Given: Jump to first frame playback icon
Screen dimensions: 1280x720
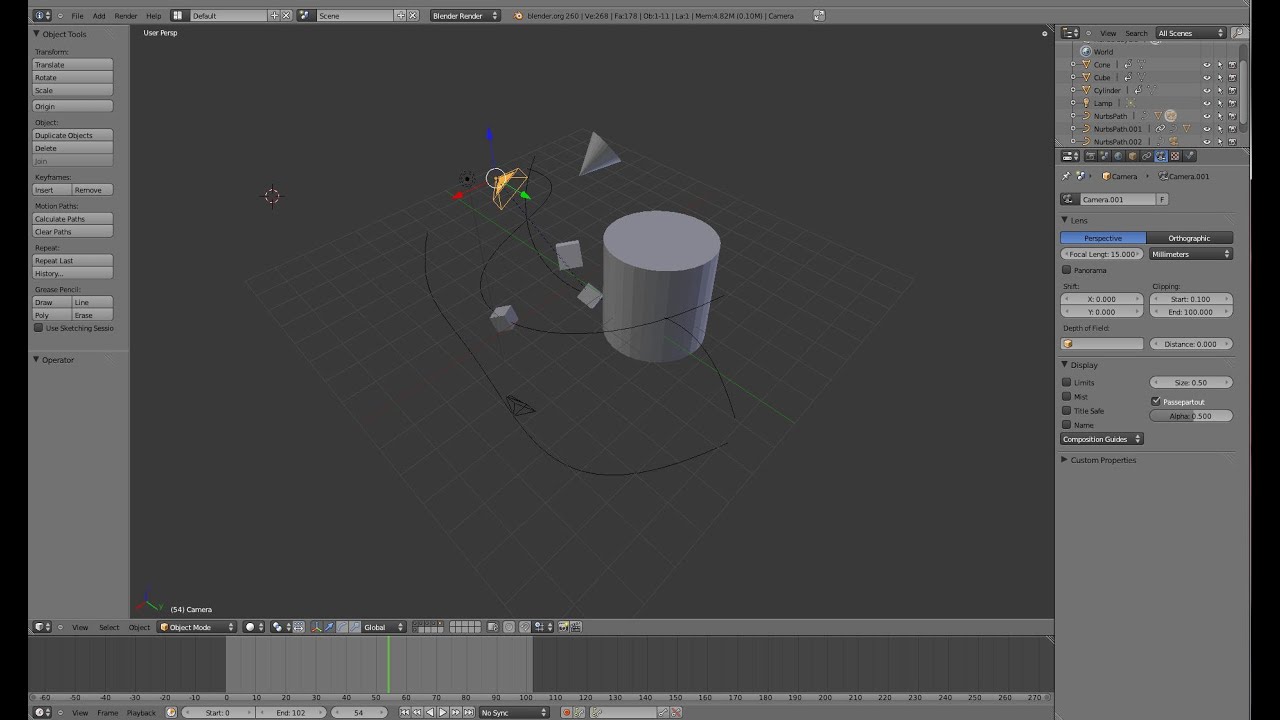Looking at the screenshot, I should click(x=405, y=712).
